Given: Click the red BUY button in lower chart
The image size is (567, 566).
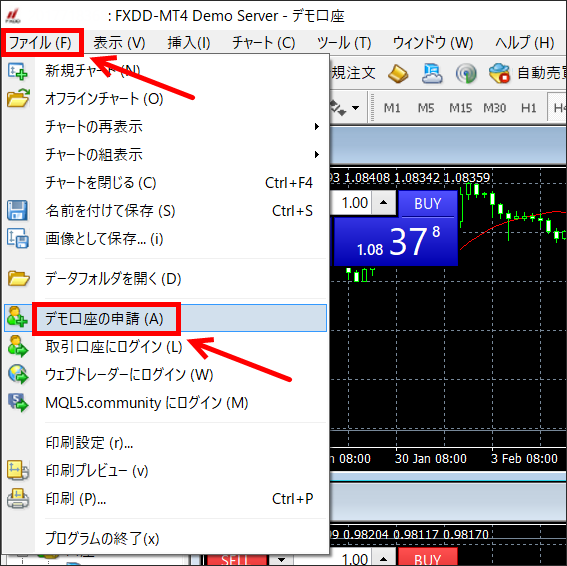Looking at the screenshot, I should 428,557.
